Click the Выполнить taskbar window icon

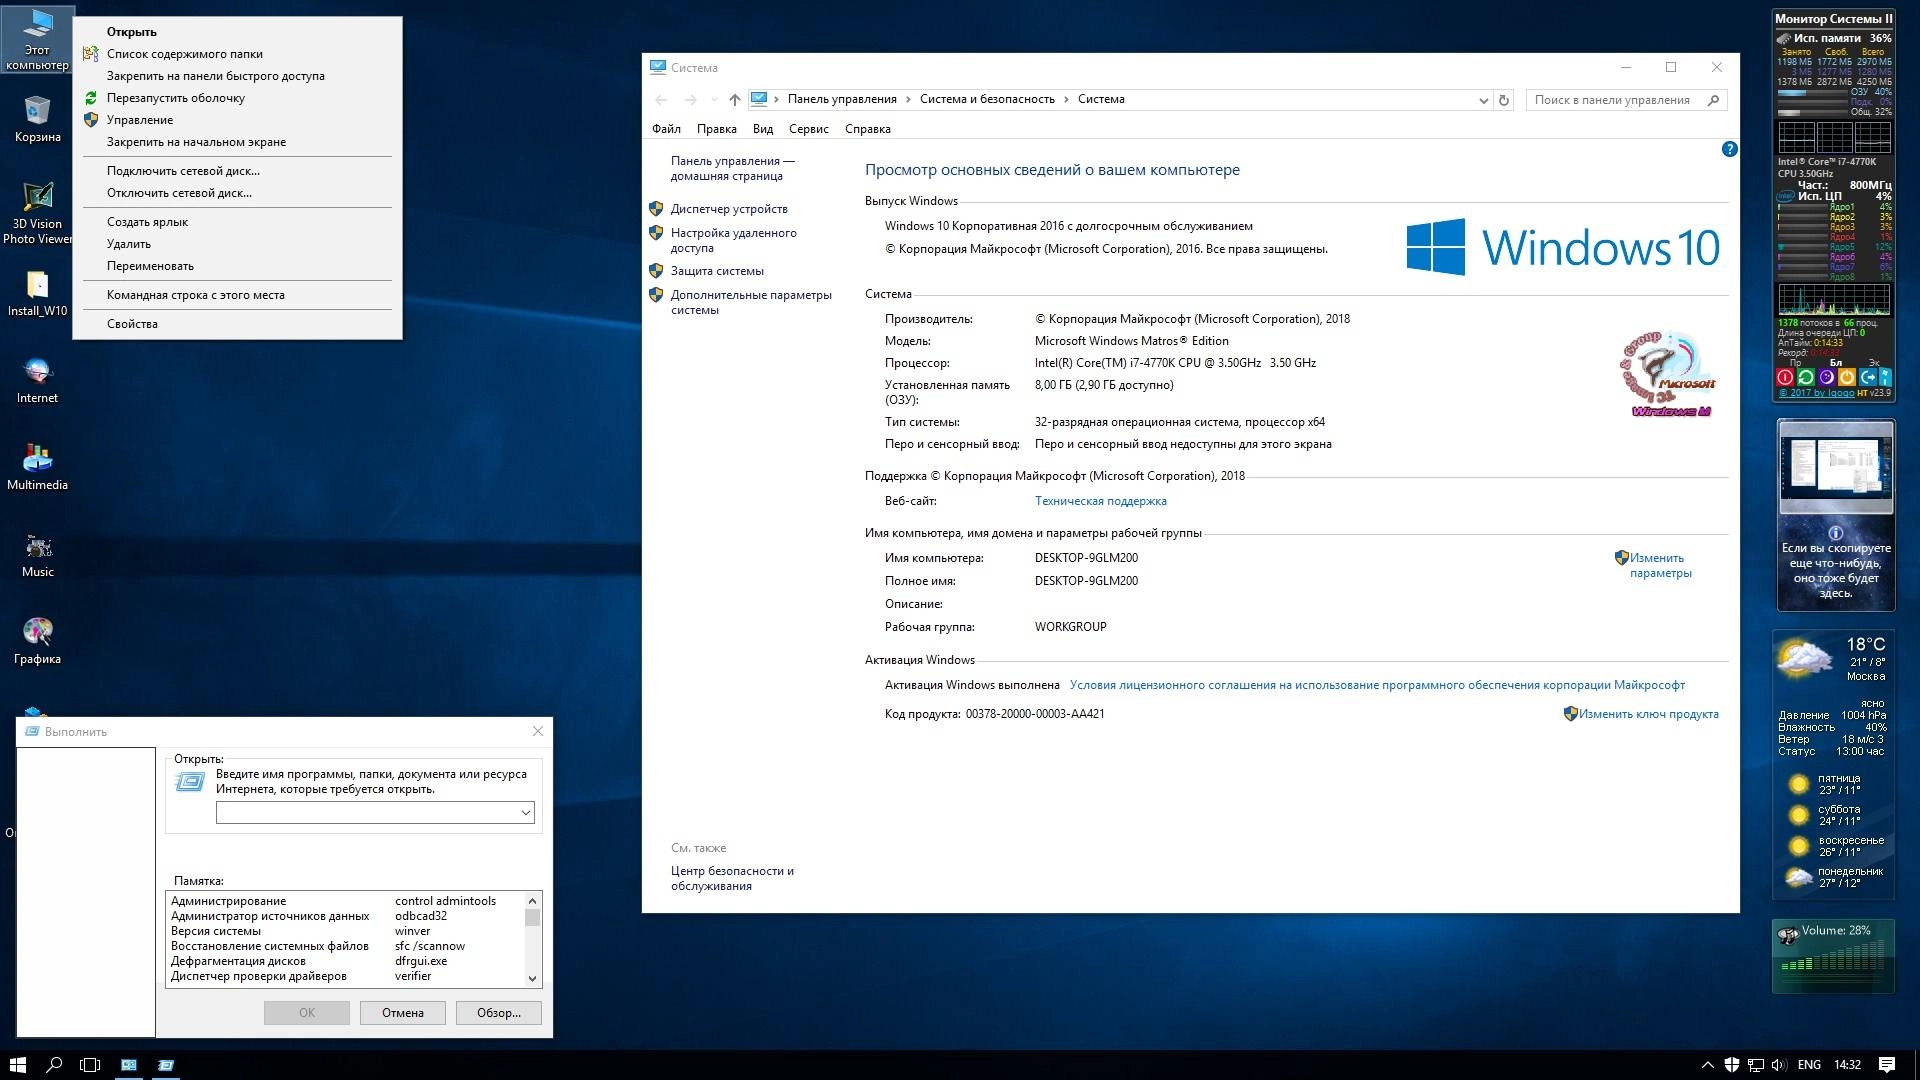click(166, 1065)
